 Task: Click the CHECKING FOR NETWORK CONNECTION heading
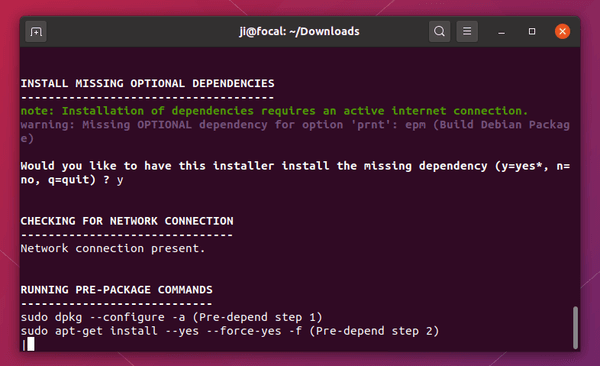127,221
